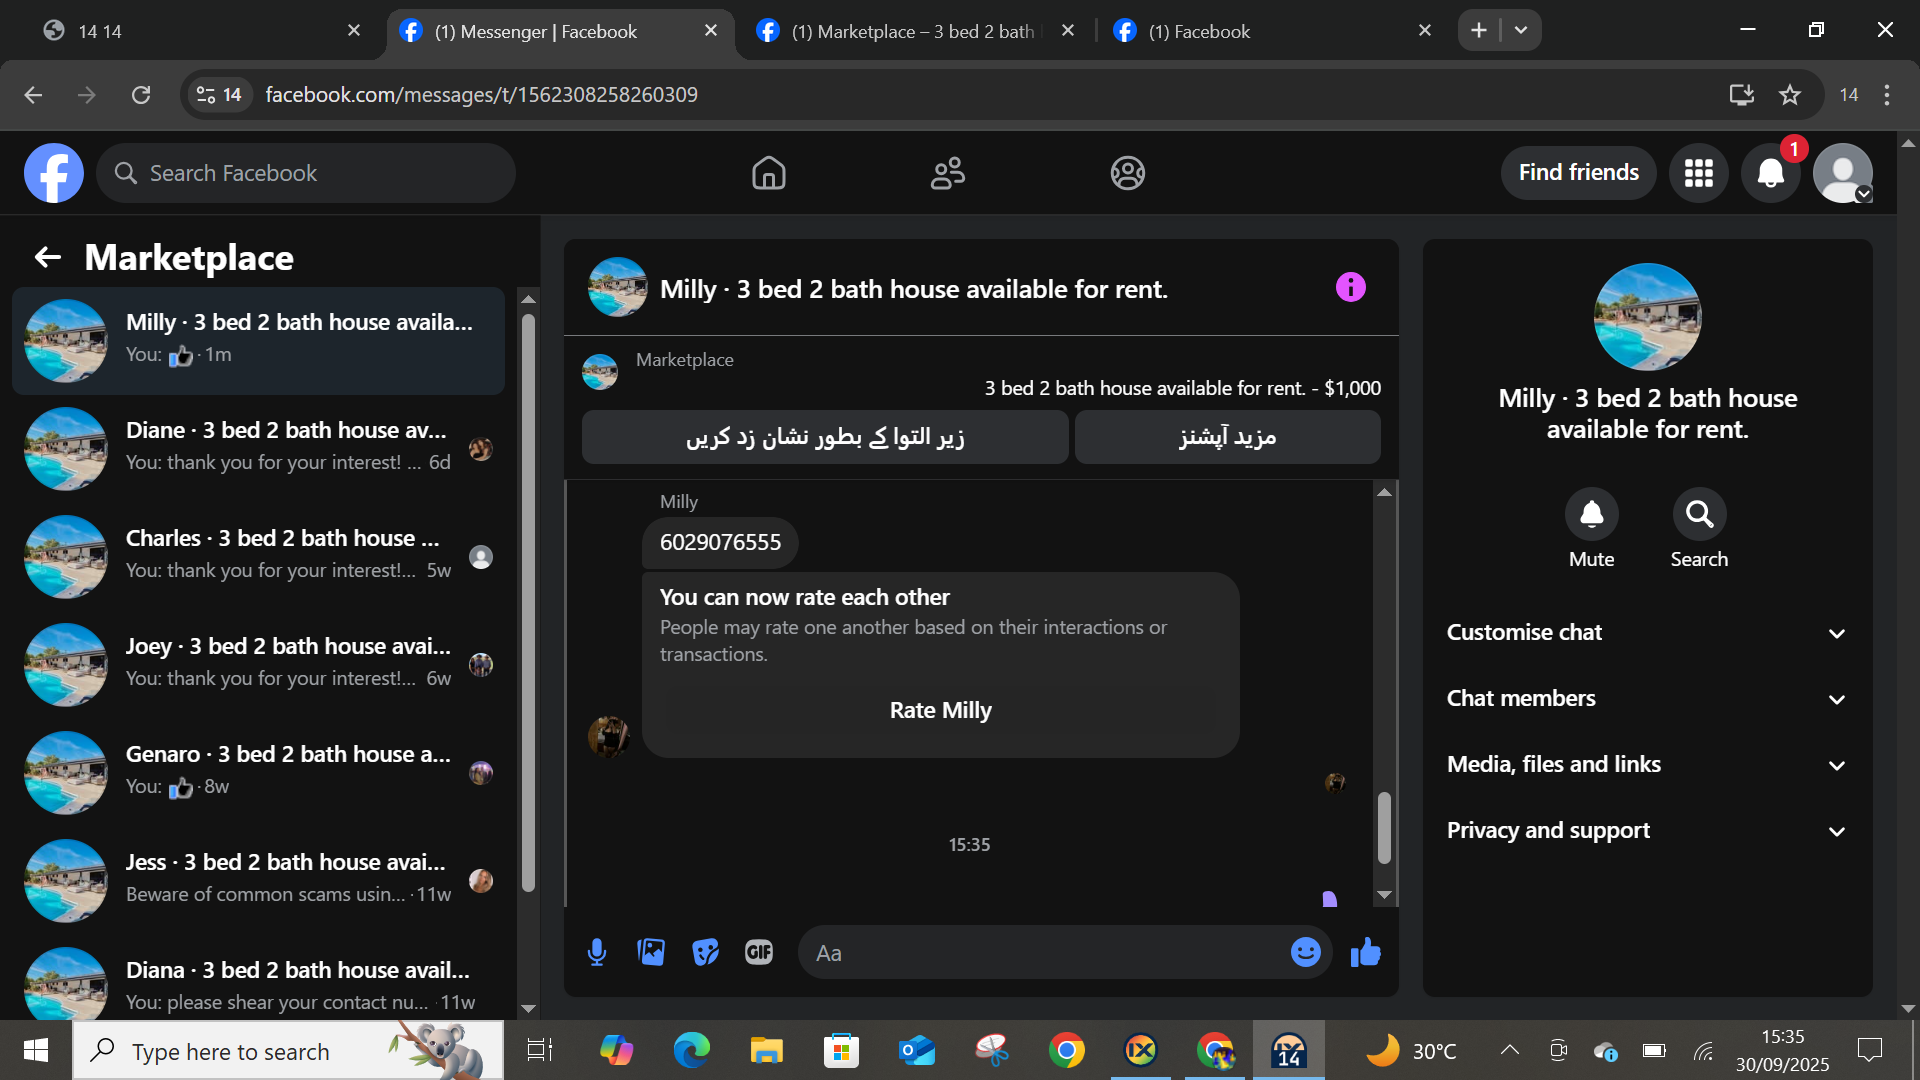
Task: Open the Facebook logo home link
Action: [54, 173]
